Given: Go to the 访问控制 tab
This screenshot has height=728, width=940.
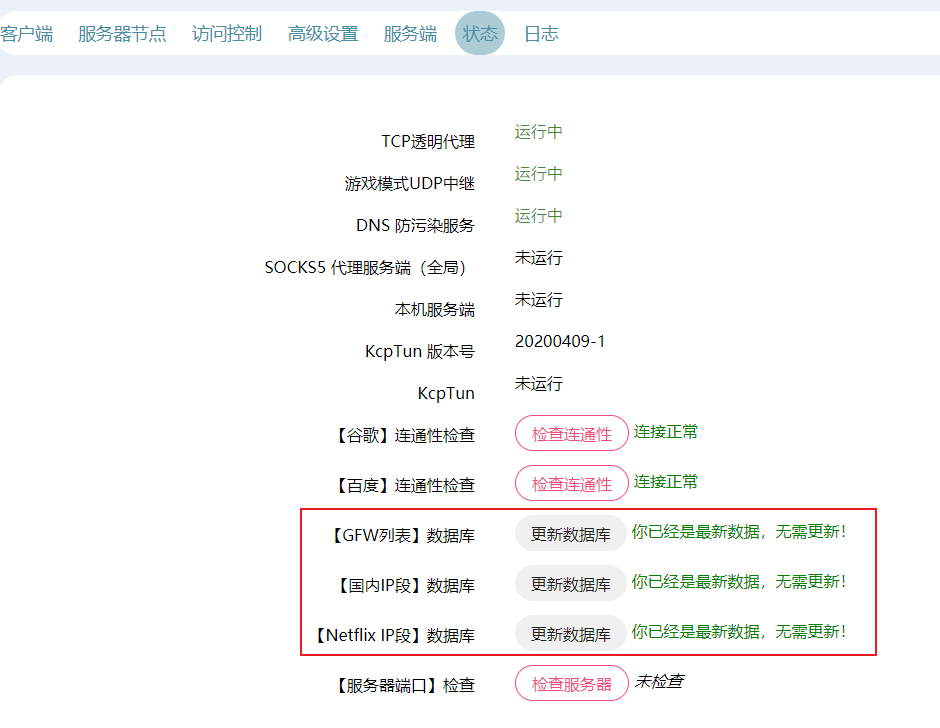Looking at the screenshot, I should coord(227,34).
